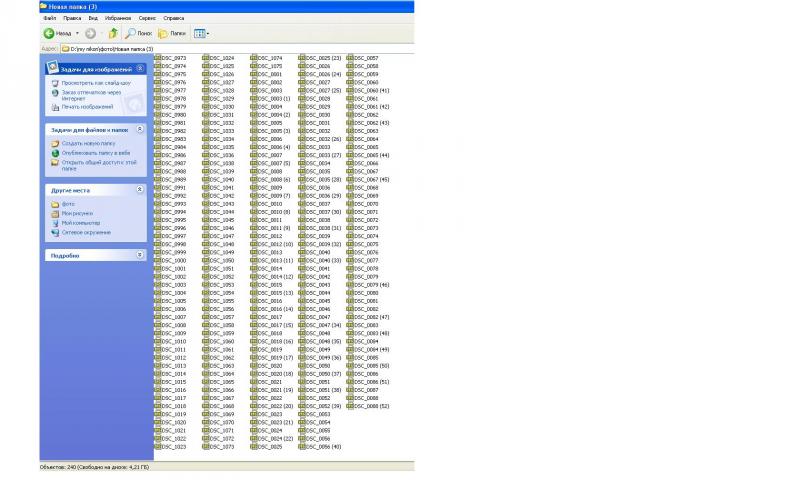This screenshot has width=800, height=500.
Task: Click Заказ отпечатков через Интернет link
Action: (x=91, y=95)
